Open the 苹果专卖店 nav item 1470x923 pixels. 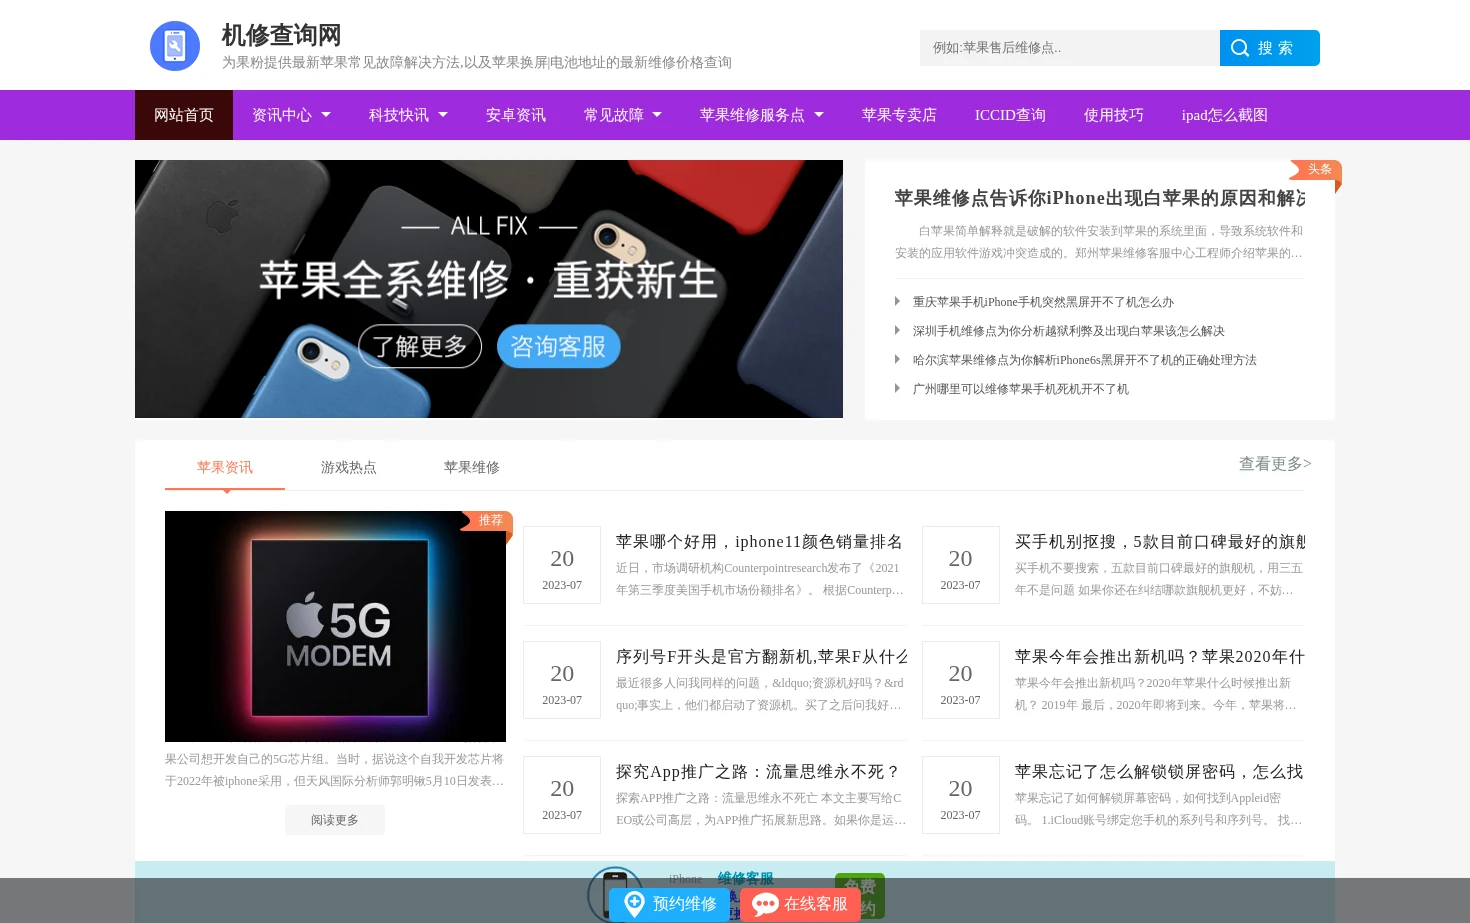[899, 115]
